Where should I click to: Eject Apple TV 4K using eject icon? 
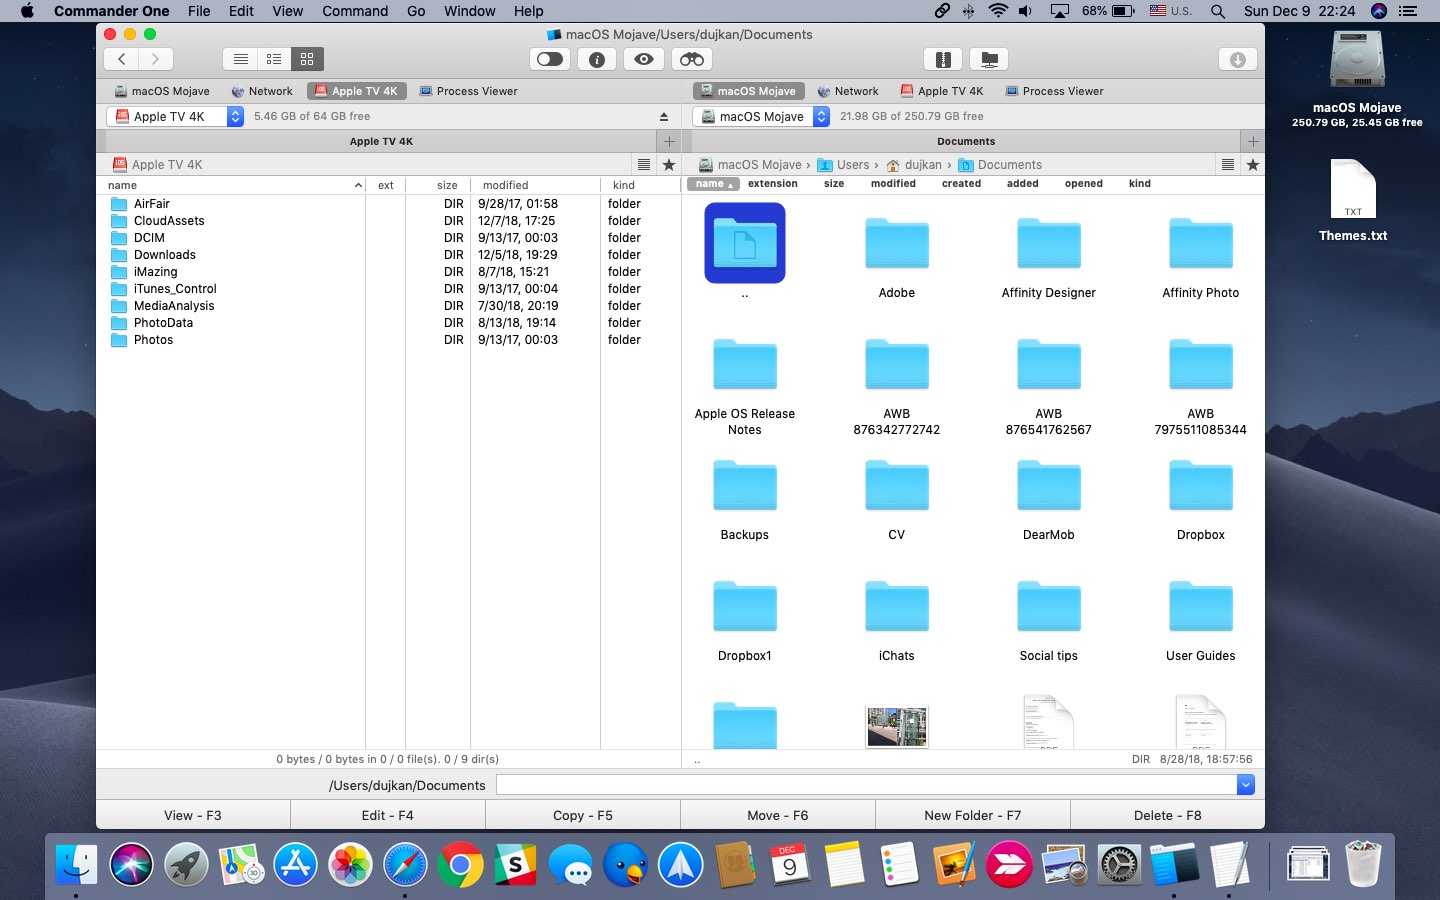click(663, 117)
